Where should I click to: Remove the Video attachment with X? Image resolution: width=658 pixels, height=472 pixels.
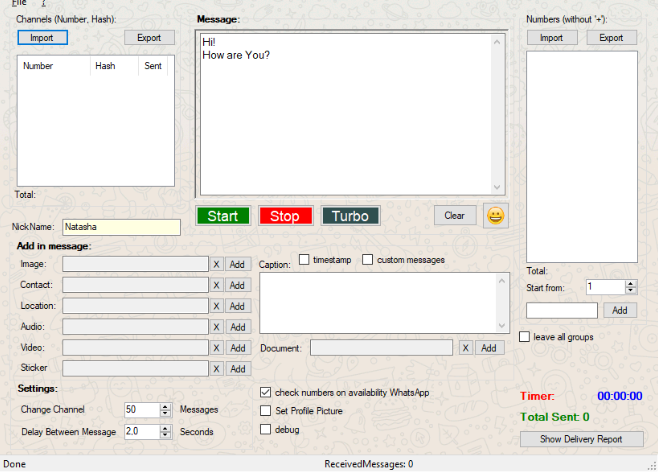(216, 348)
